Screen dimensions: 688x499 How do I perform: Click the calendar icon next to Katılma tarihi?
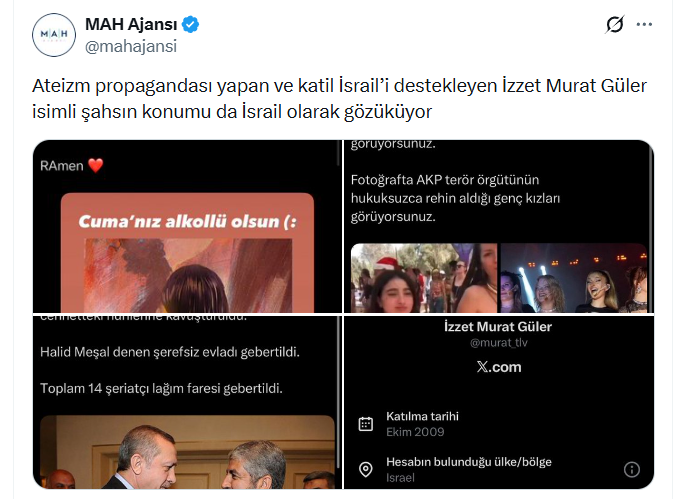click(366, 424)
